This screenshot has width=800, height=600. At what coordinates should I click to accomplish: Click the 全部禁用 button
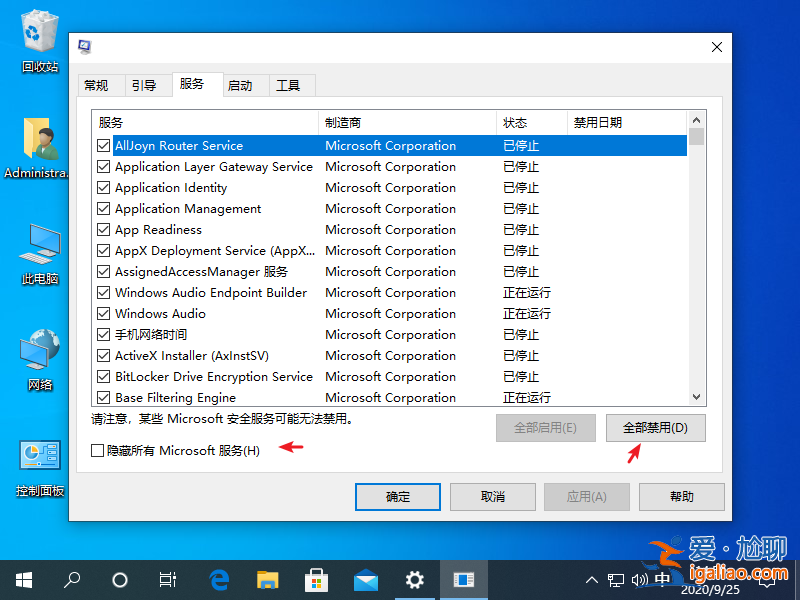pyautogui.click(x=656, y=427)
